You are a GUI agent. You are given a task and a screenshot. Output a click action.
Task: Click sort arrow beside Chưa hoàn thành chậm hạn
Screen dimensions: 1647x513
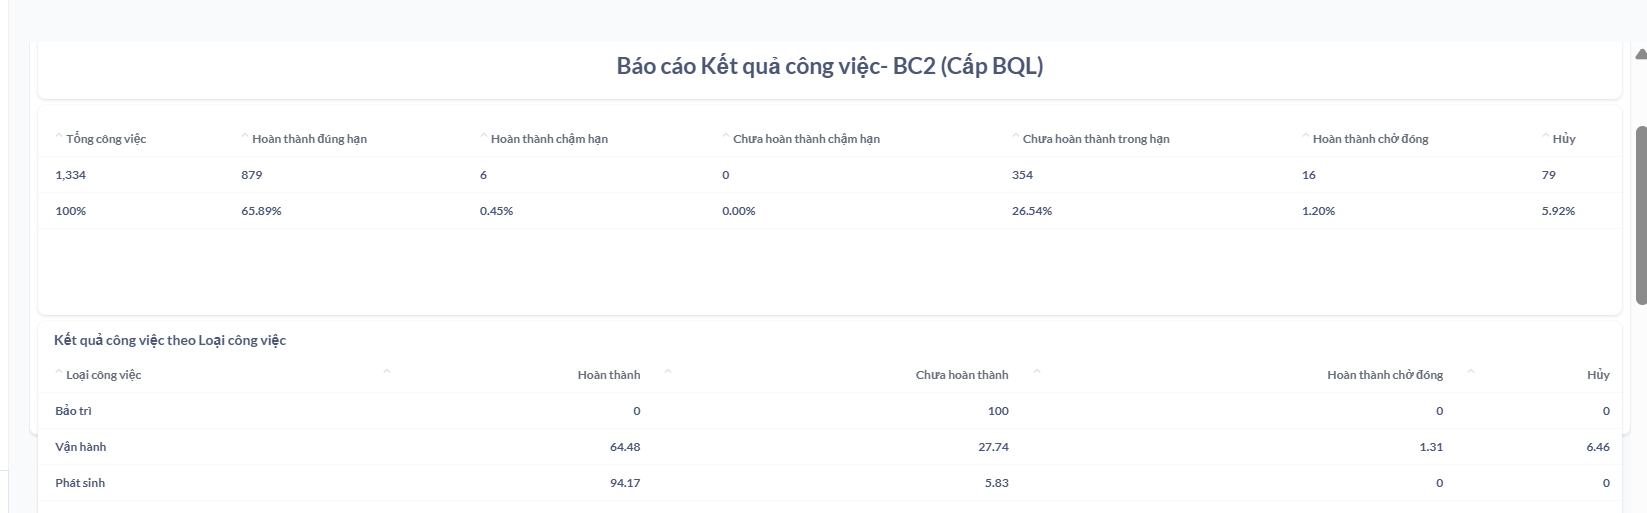726,136
